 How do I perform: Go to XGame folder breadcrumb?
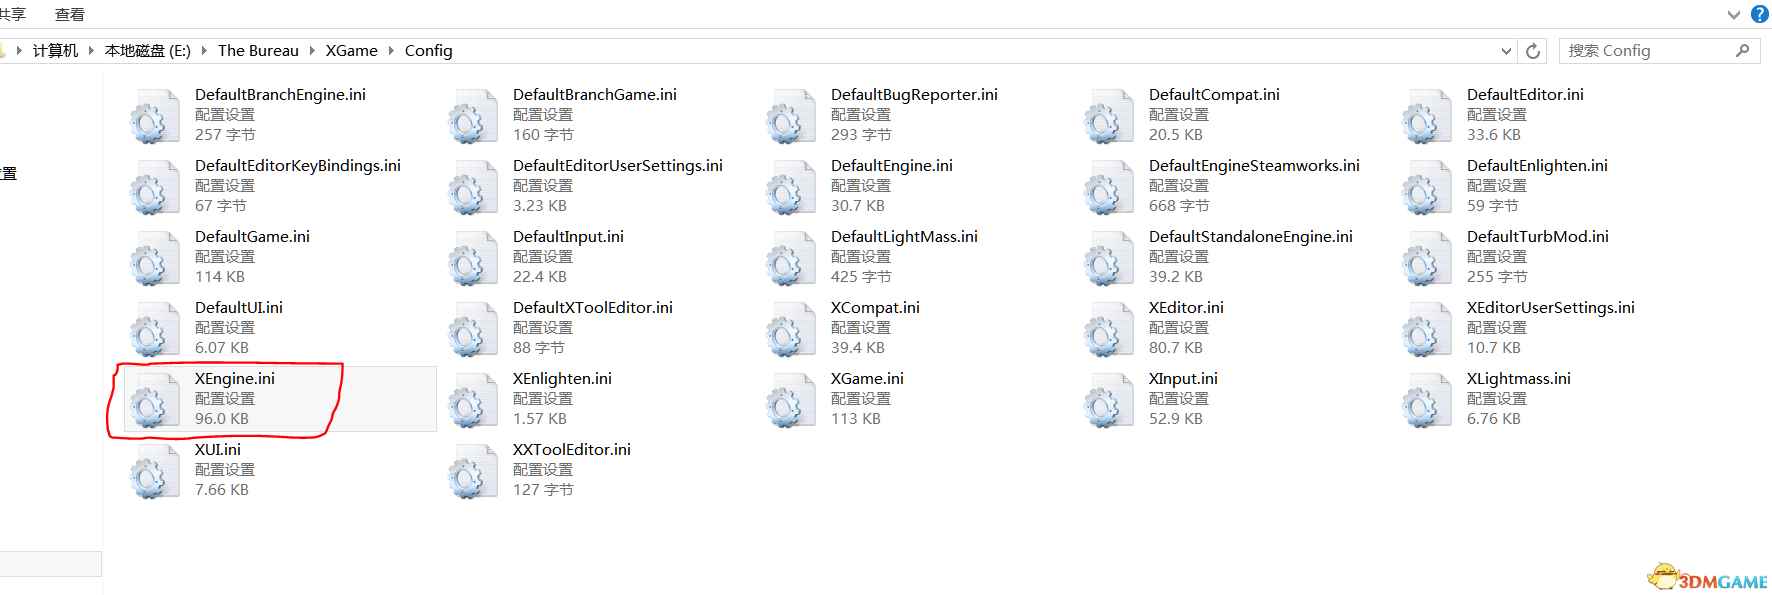tap(352, 50)
